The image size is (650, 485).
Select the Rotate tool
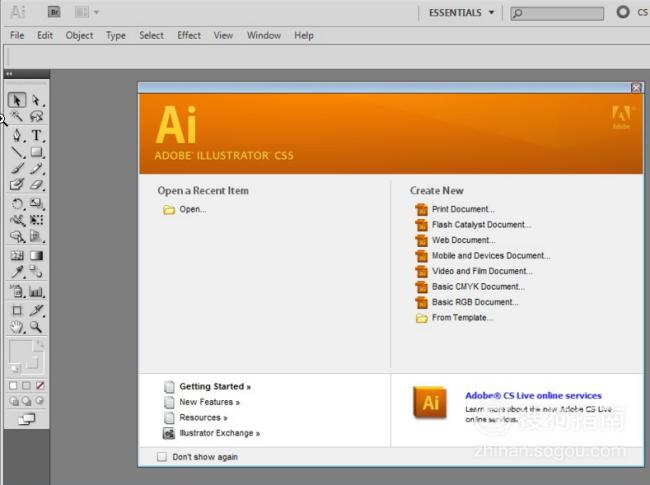17,204
